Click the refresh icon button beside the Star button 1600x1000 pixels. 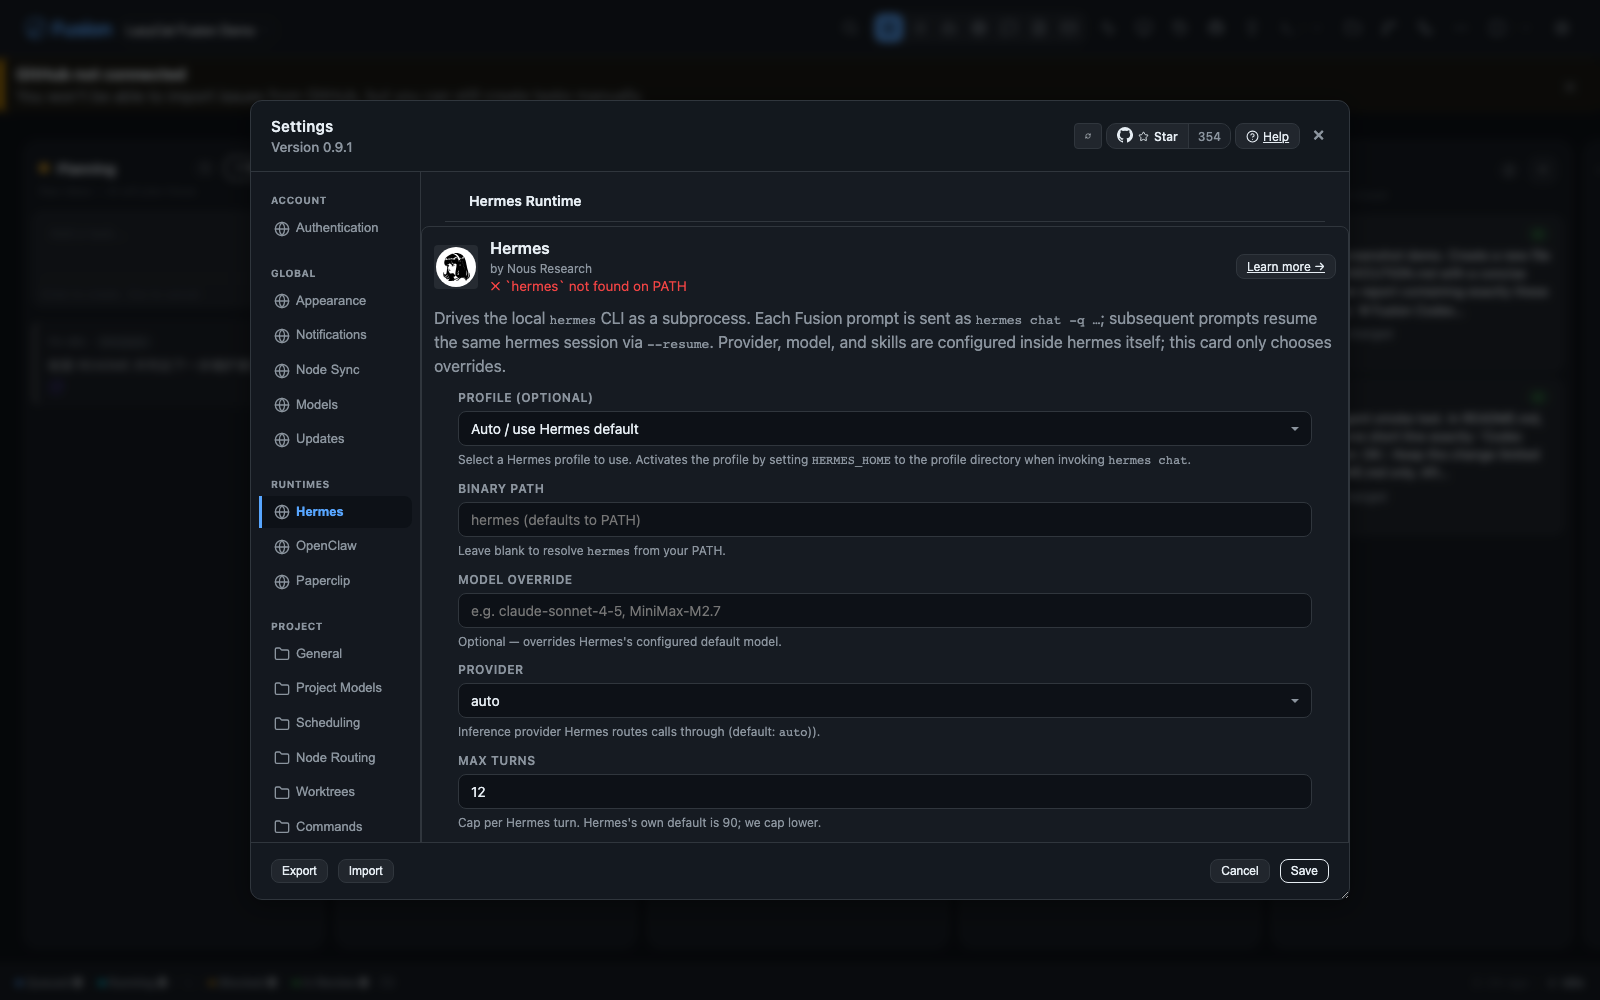pos(1087,136)
